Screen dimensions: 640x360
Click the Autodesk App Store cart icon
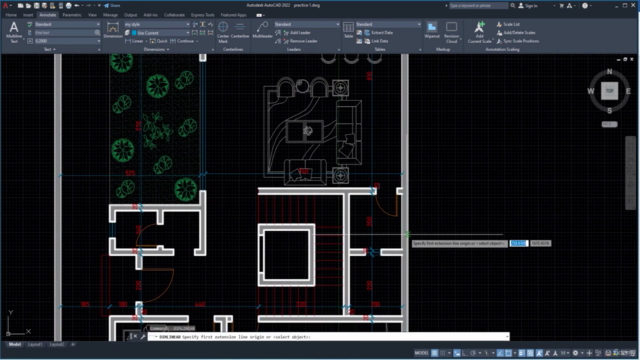coord(562,6)
